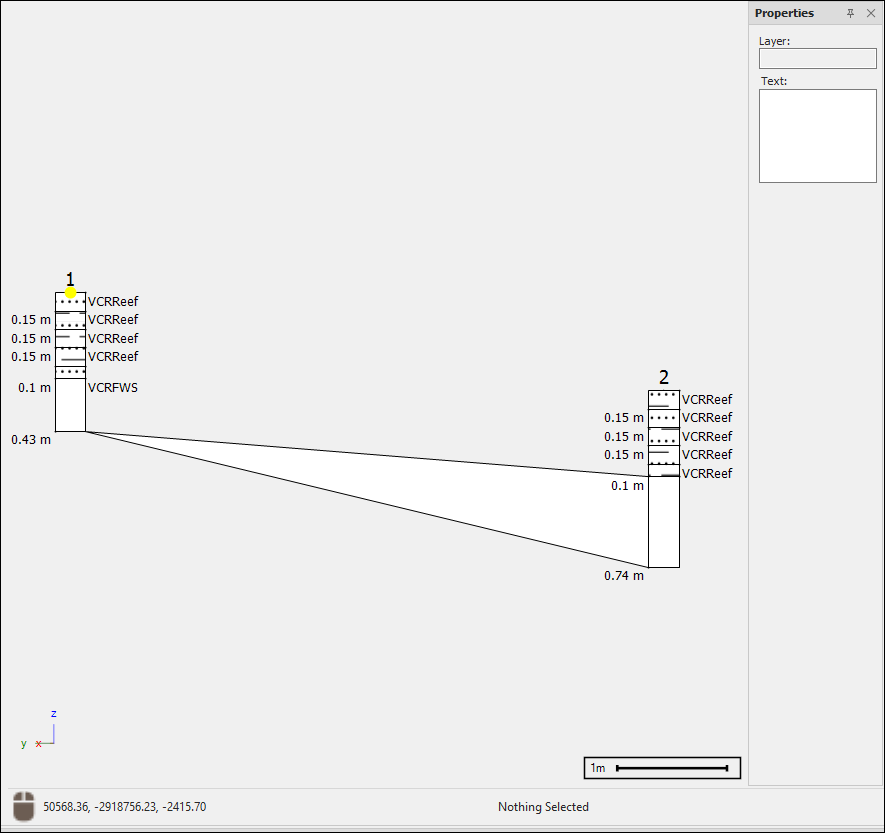Click inside the Text box in Properties
885x833 pixels.
tap(817, 136)
